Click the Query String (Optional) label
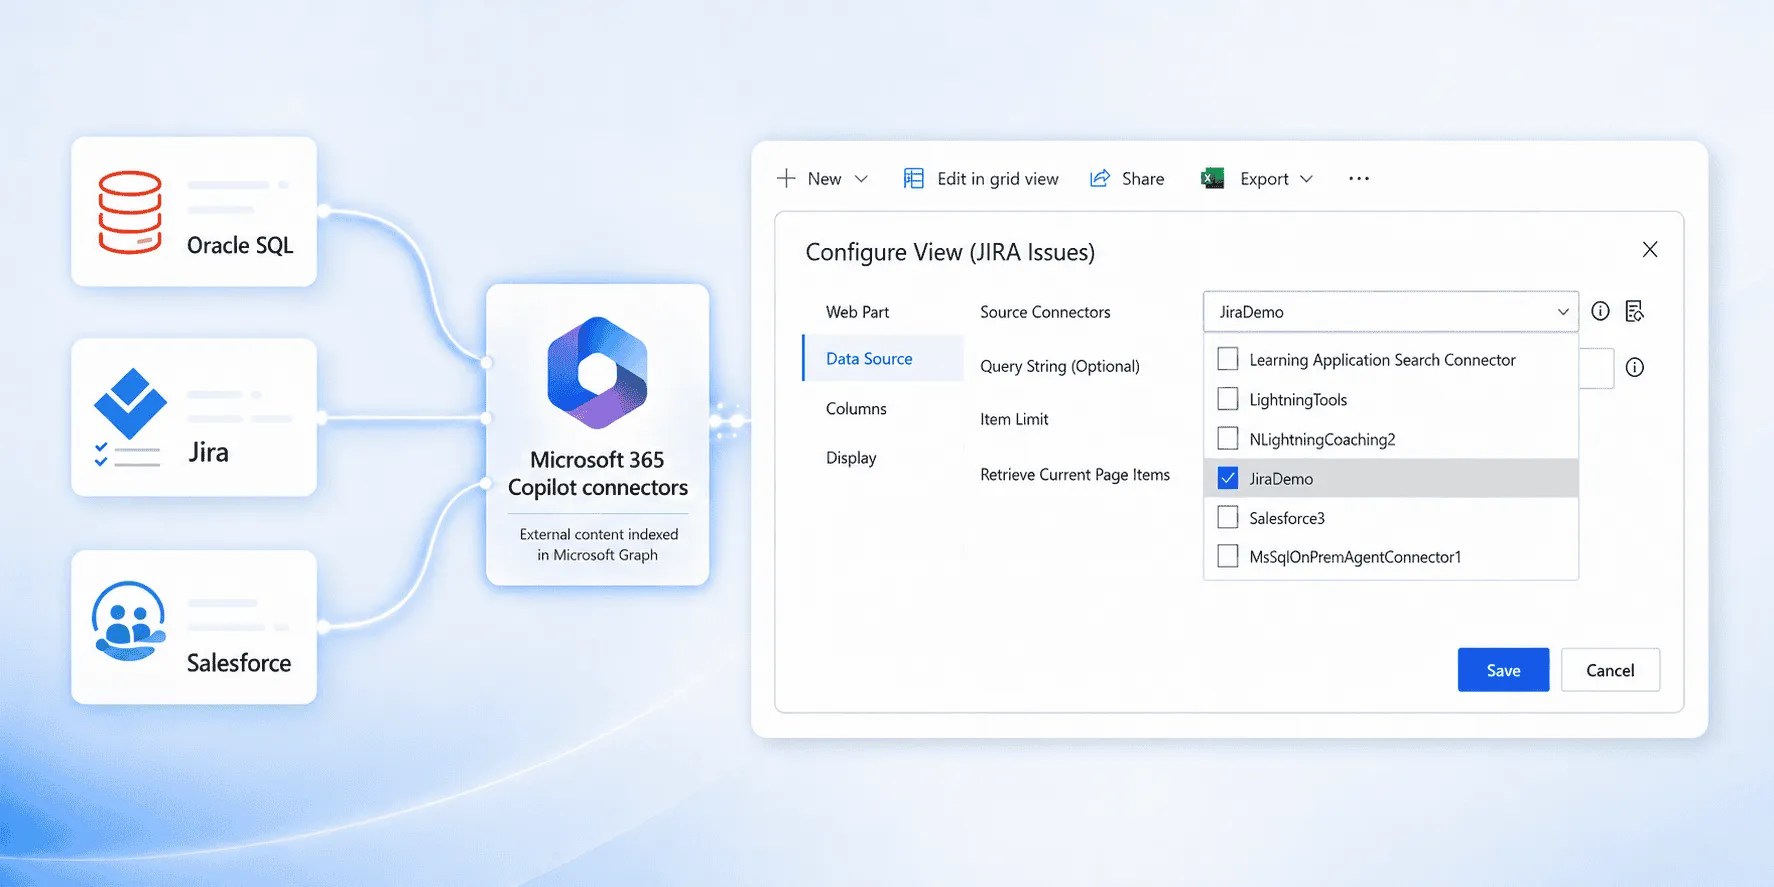 point(1060,366)
